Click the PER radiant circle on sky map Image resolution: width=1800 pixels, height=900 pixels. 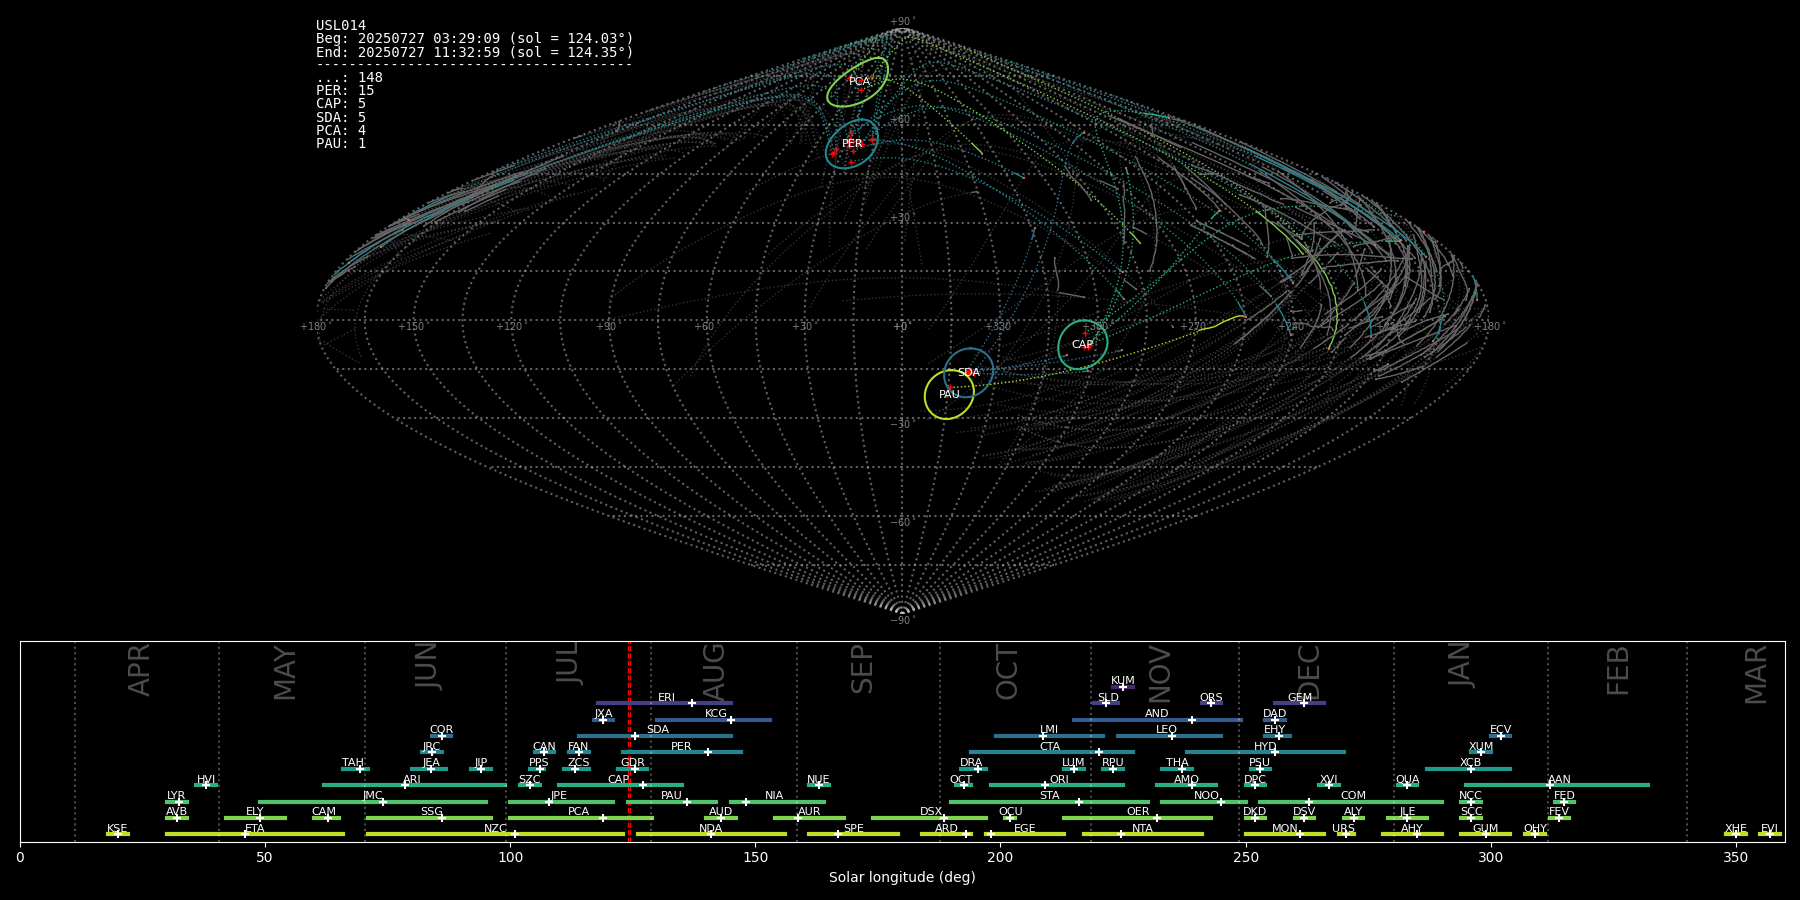point(852,144)
